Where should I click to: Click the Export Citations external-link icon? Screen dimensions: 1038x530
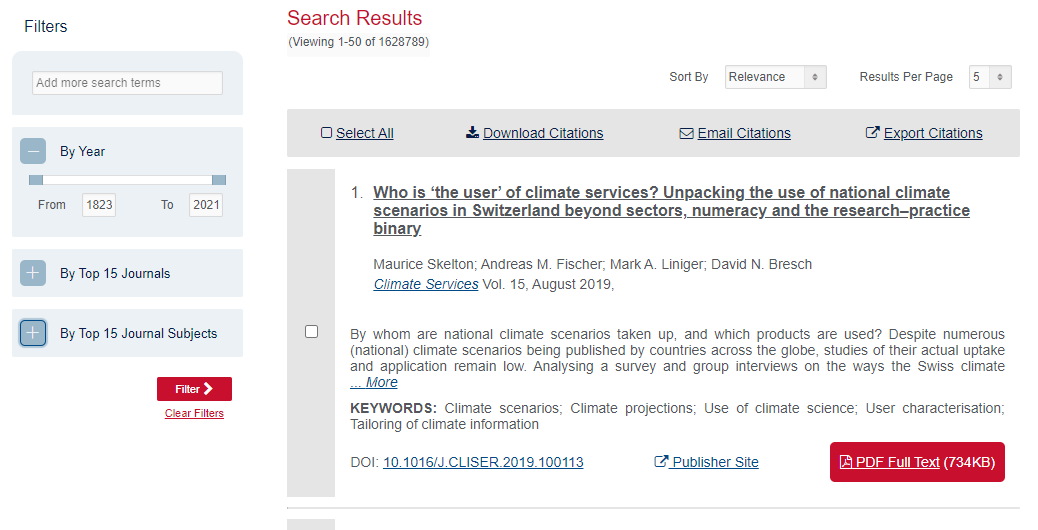pyautogui.click(x=873, y=132)
